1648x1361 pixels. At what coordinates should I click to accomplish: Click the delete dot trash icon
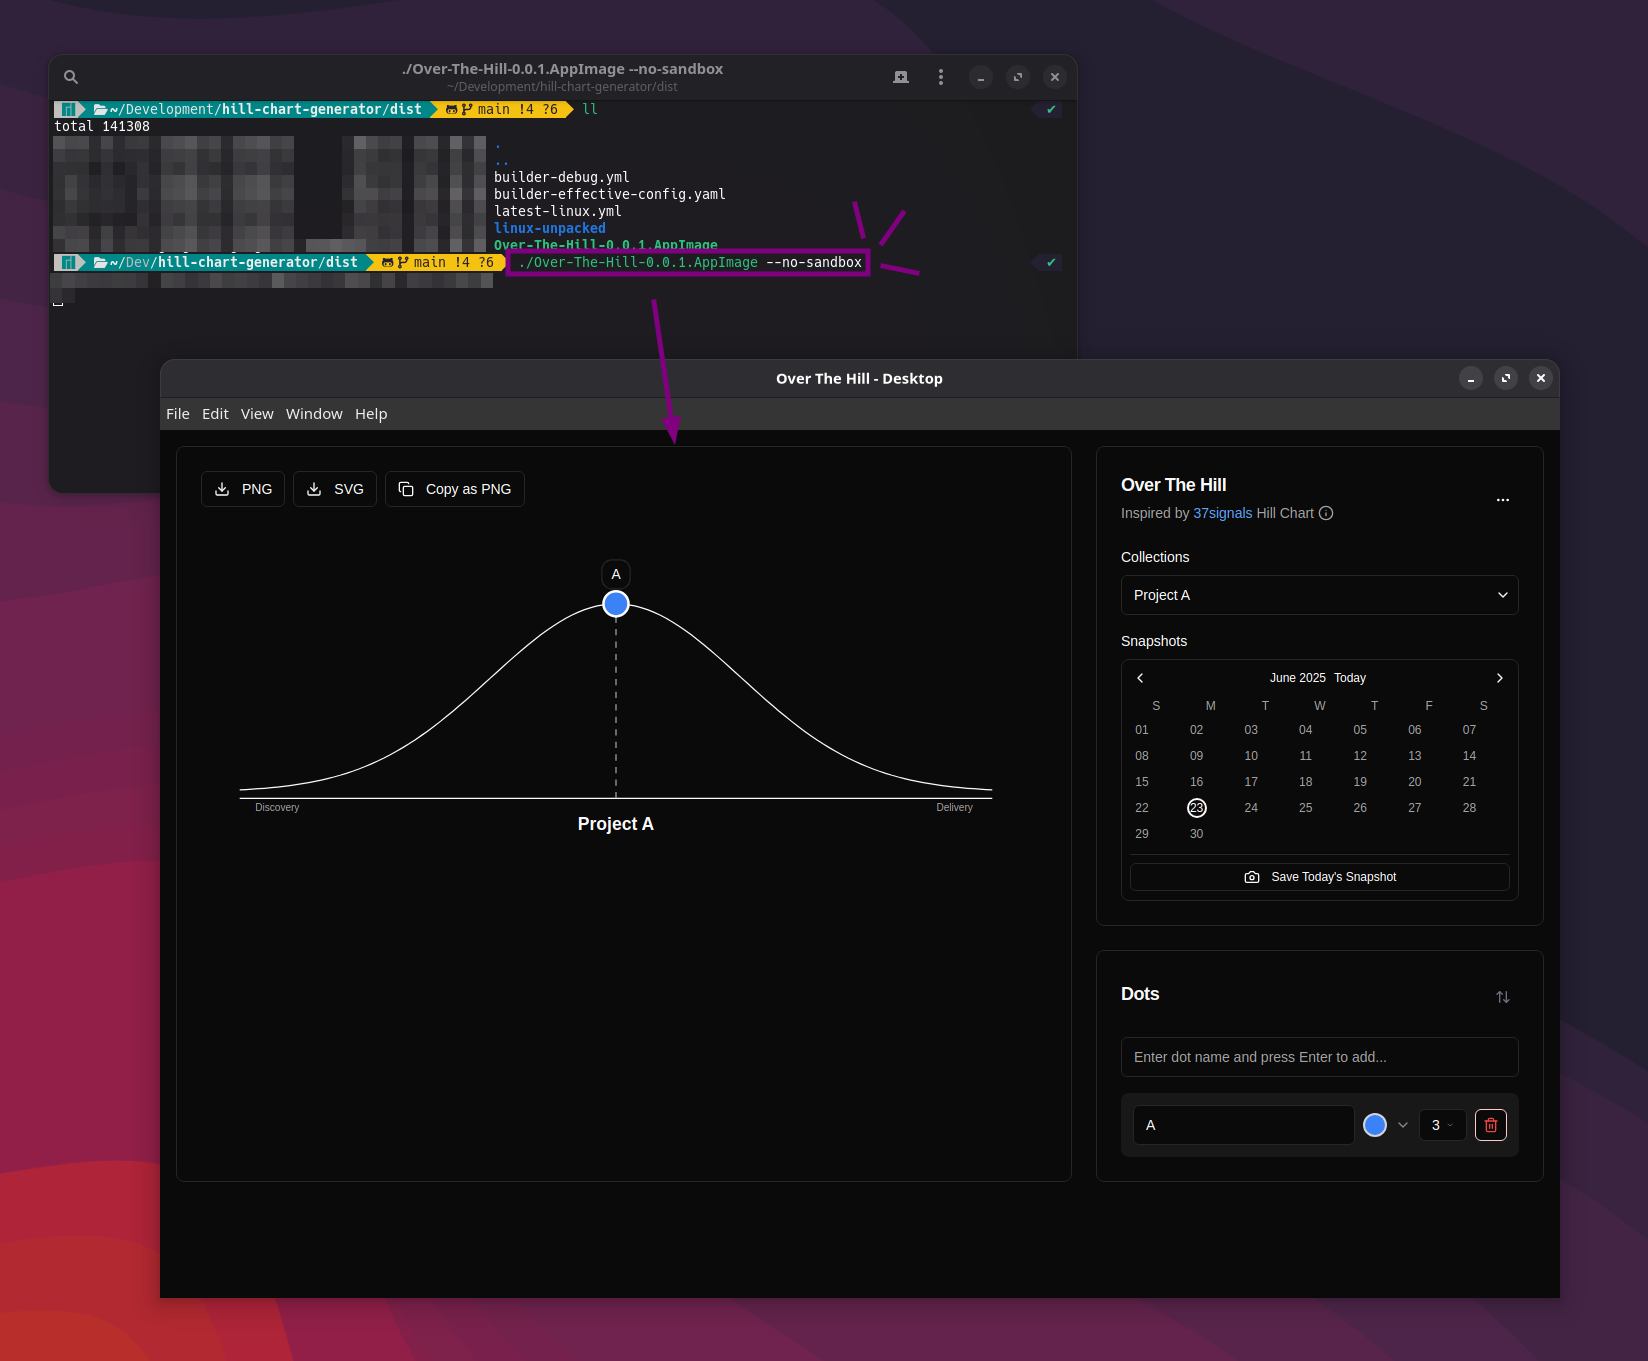[1490, 1125]
